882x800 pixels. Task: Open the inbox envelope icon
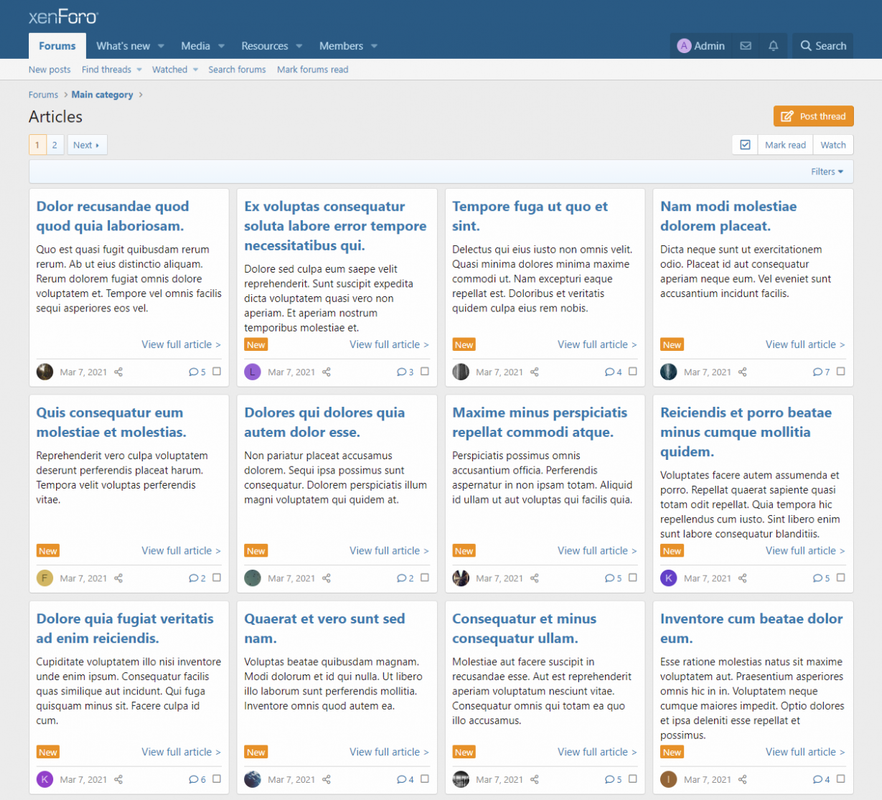(x=745, y=46)
